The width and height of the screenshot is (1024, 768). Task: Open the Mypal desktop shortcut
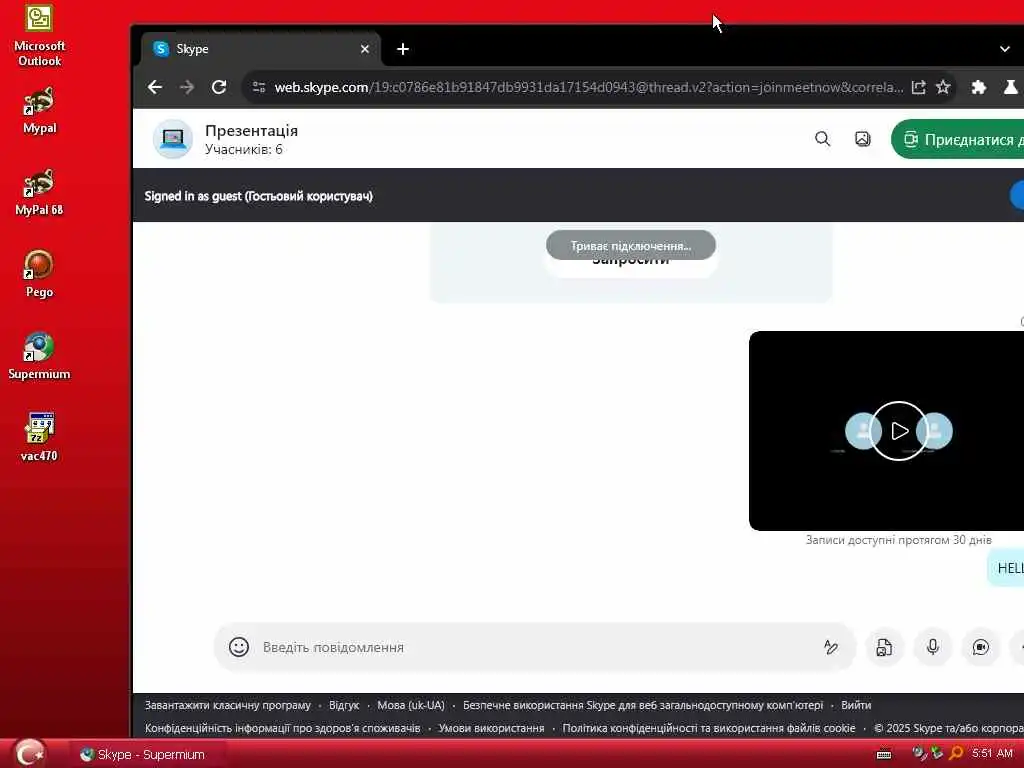tap(39, 111)
